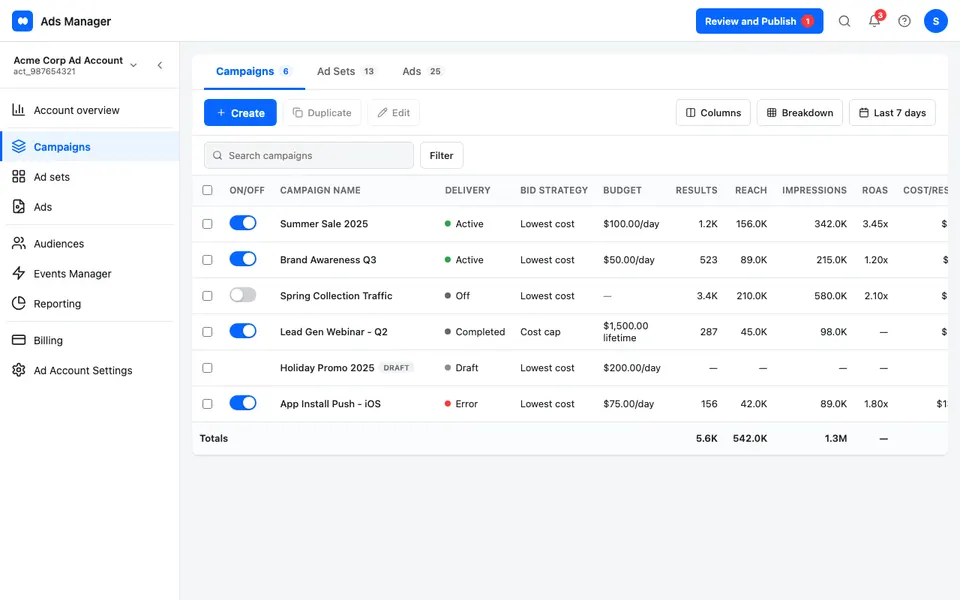Click the 542.0K total reach value
Screen dimensions: 960x600
coord(750,438)
